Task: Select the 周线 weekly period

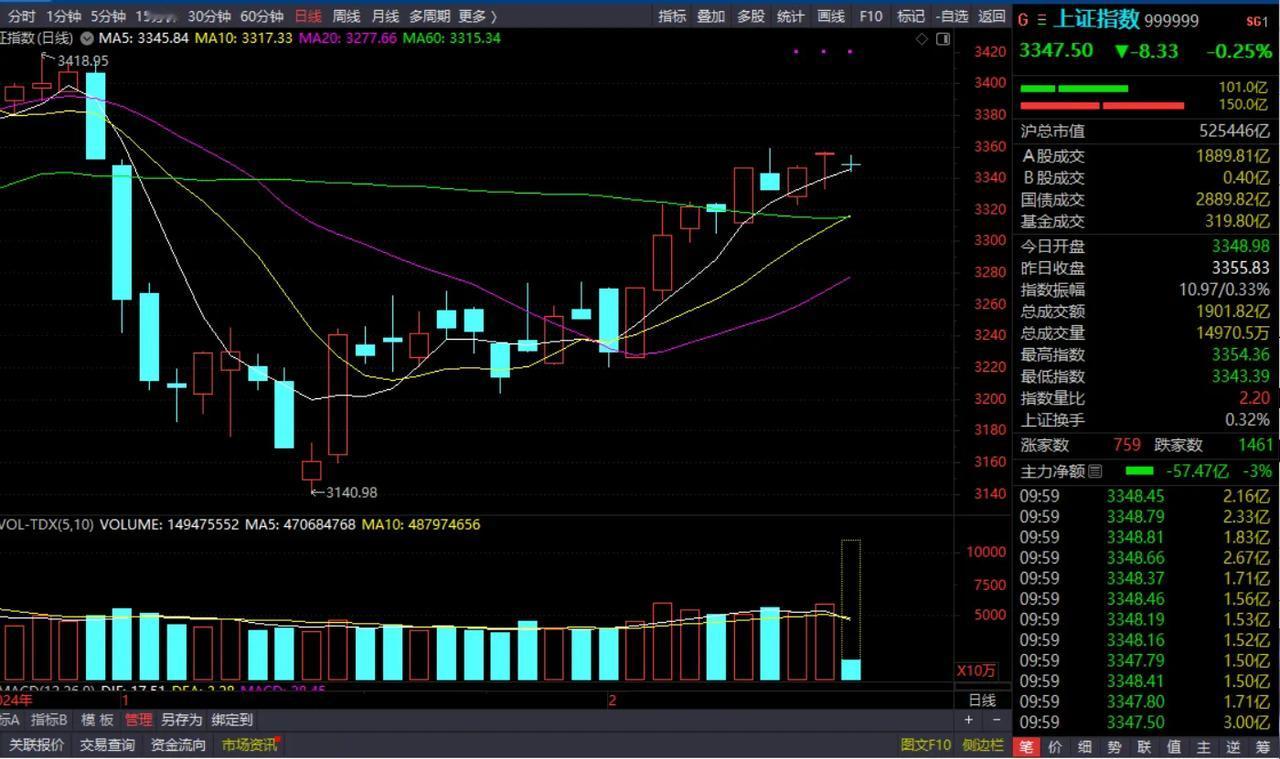Action: pyautogui.click(x=346, y=16)
